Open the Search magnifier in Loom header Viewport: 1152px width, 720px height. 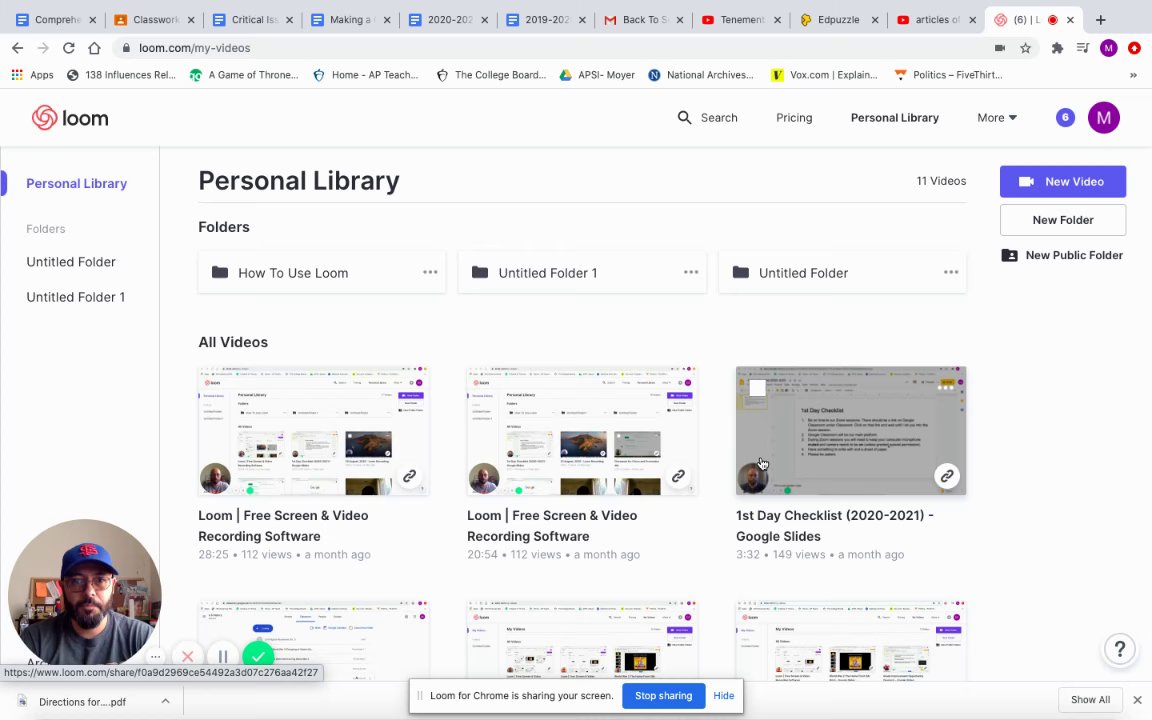tap(684, 118)
